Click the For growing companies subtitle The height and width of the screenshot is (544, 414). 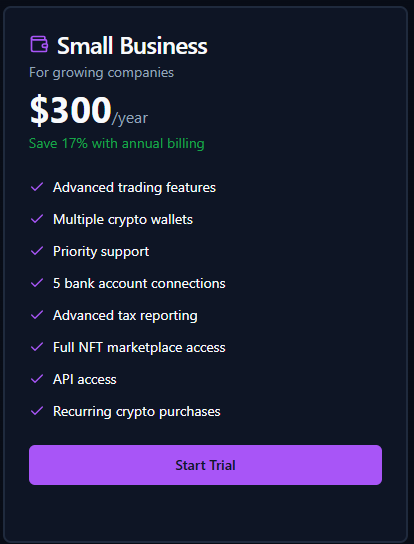[101, 73]
